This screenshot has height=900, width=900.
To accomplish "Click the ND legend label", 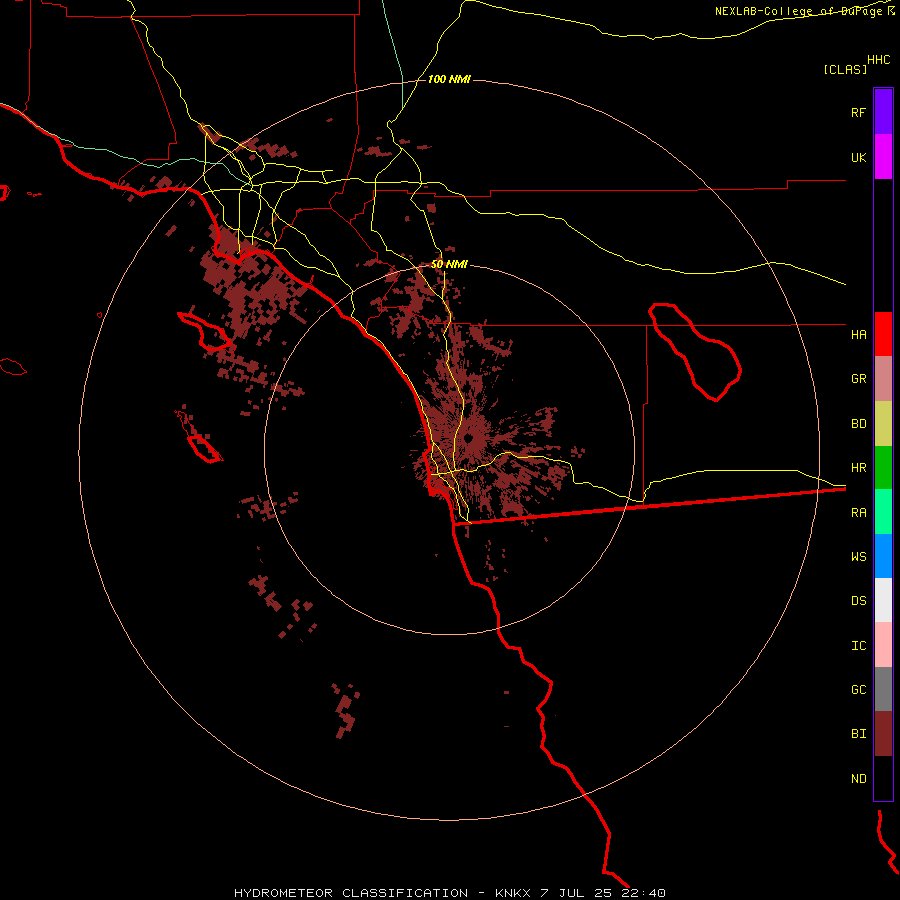I will 858,779.
